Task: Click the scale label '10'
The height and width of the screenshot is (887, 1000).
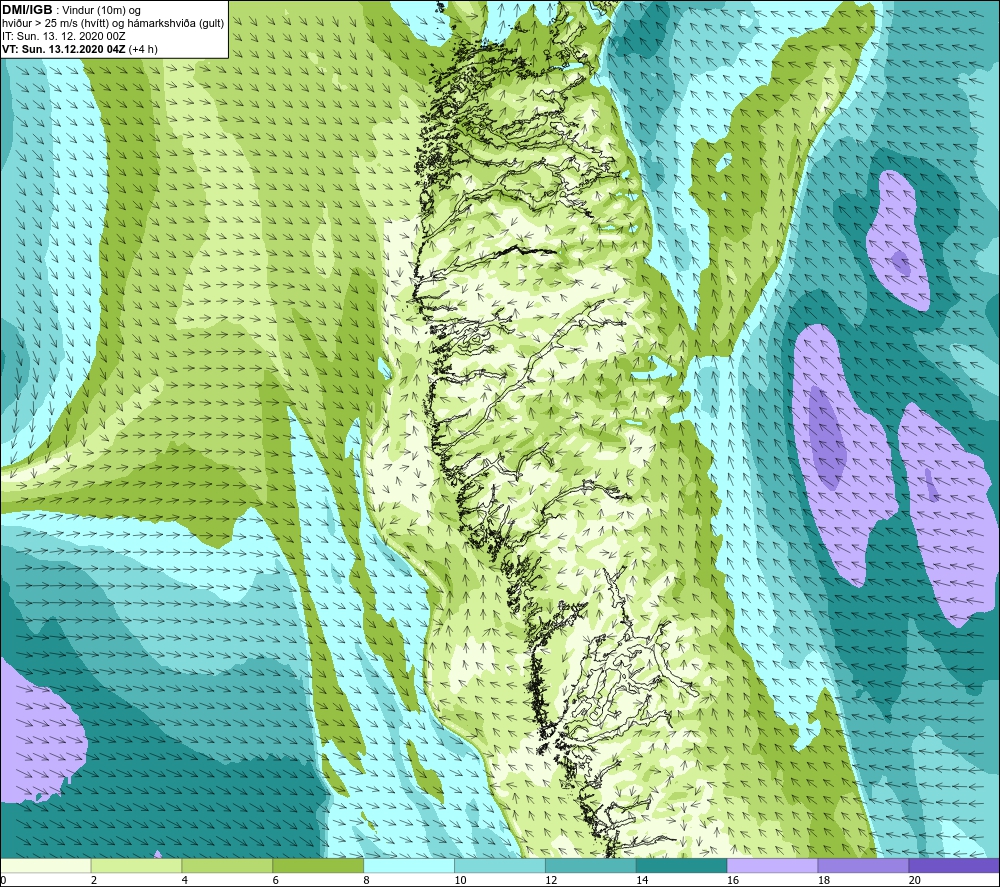Action: pyautogui.click(x=460, y=880)
